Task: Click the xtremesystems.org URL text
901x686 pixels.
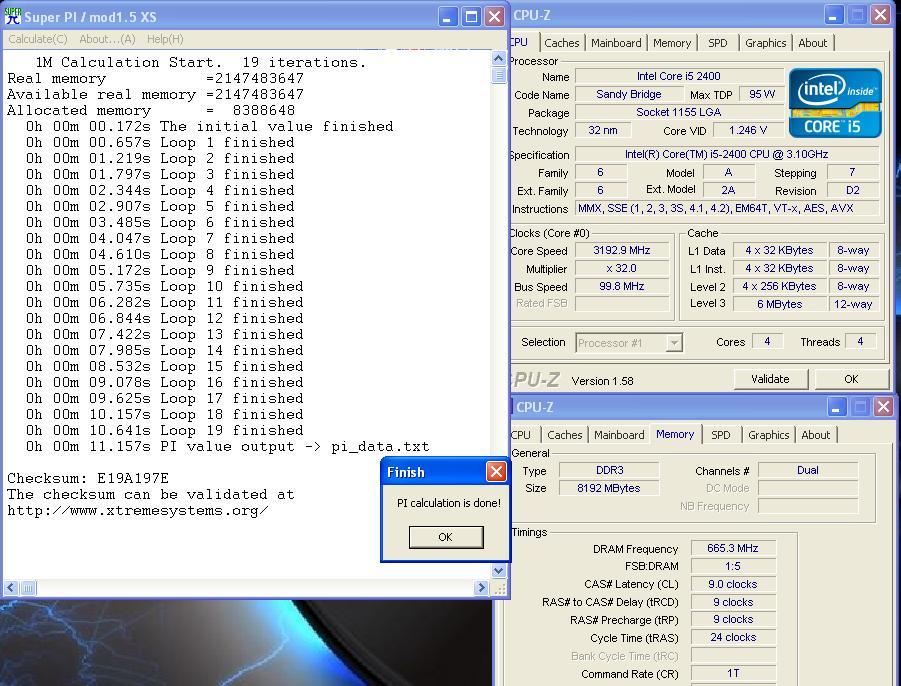Action: (137, 510)
